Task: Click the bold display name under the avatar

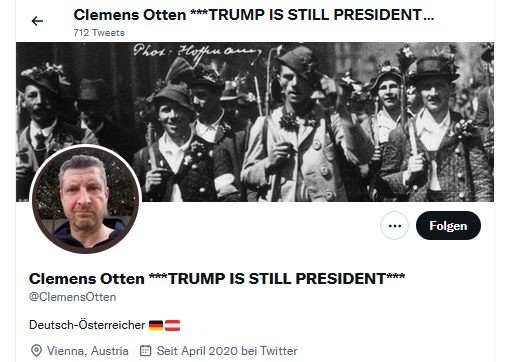Action: coord(217,279)
